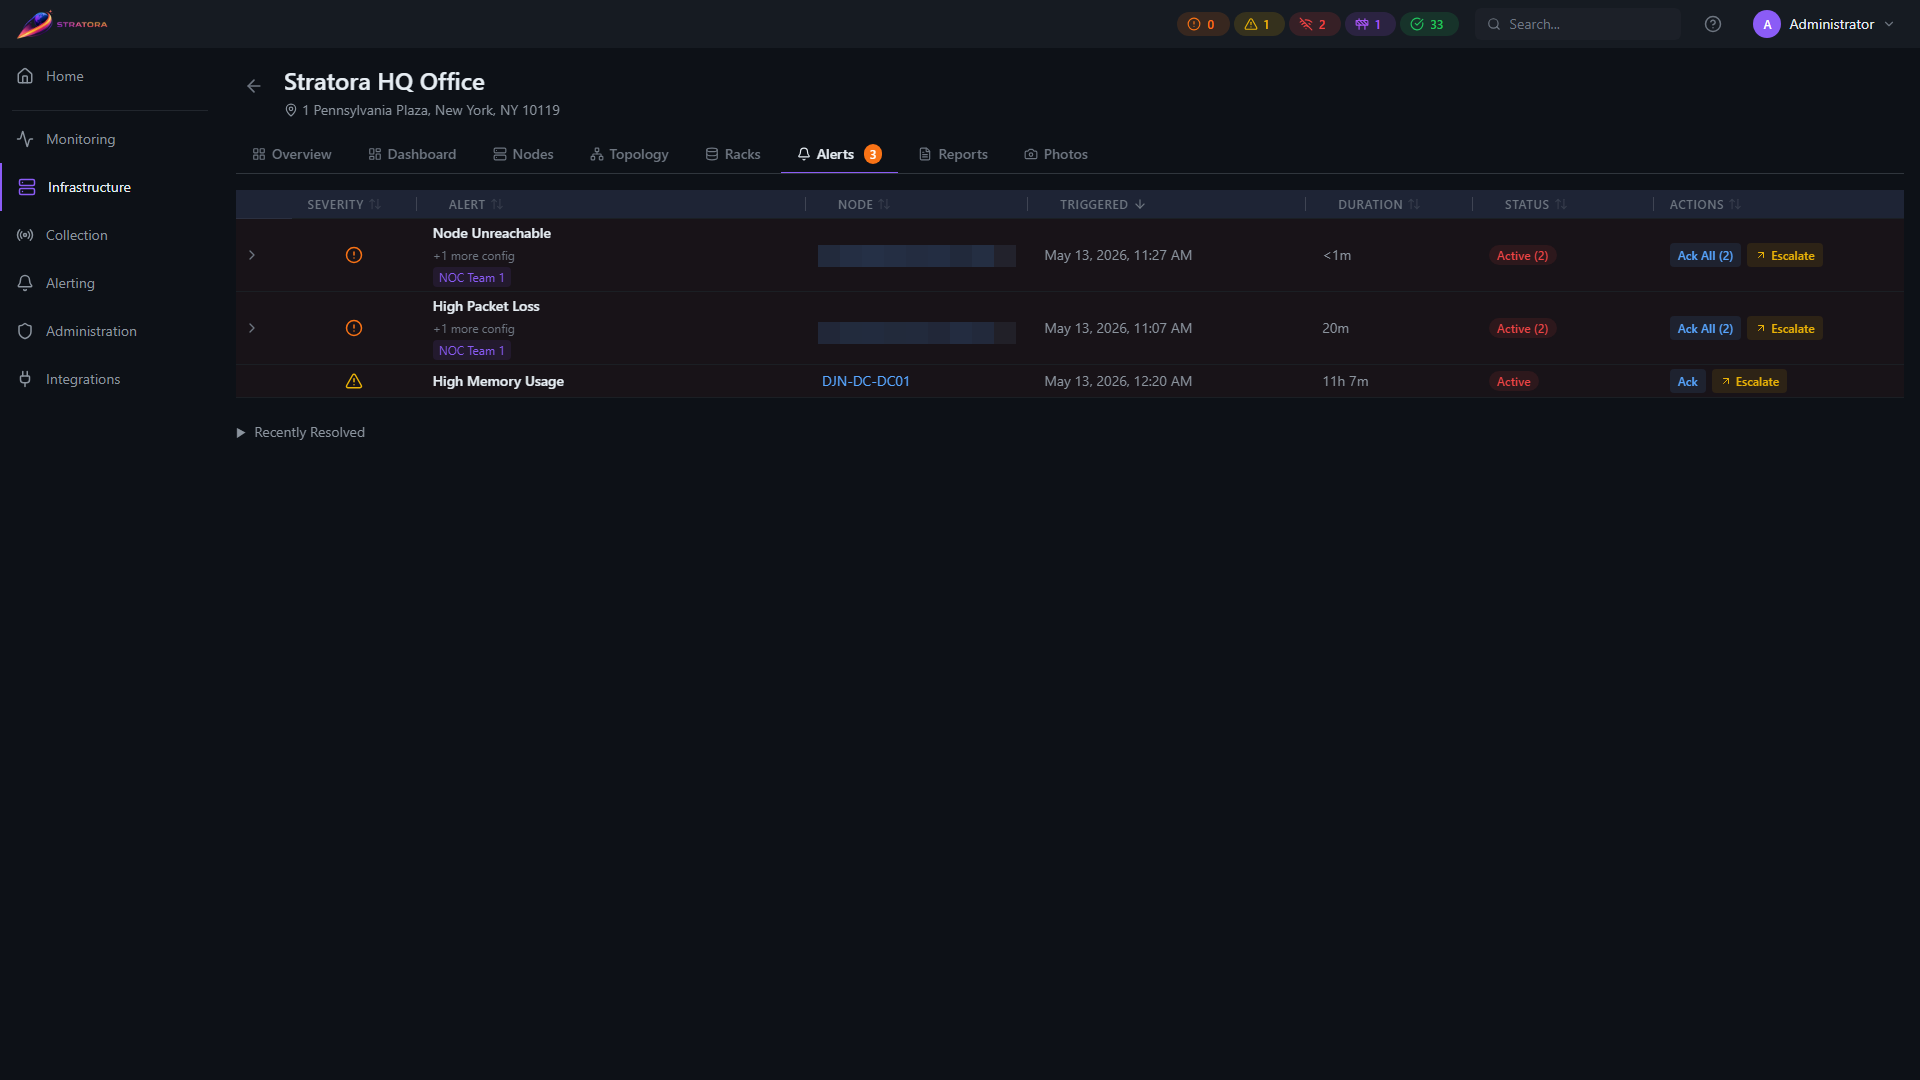Acknowledge the High Memory Usage alert

click(x=1687, y=381)
